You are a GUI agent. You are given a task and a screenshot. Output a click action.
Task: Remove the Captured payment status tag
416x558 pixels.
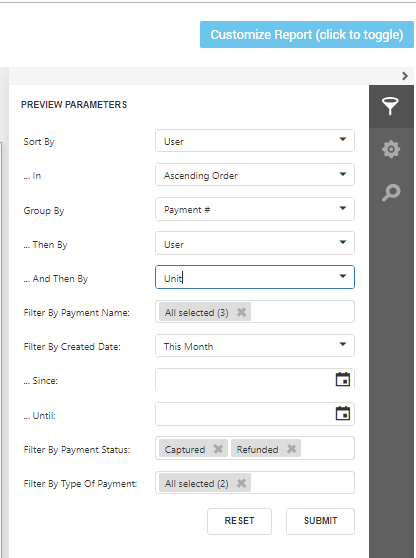coord(218,449)
